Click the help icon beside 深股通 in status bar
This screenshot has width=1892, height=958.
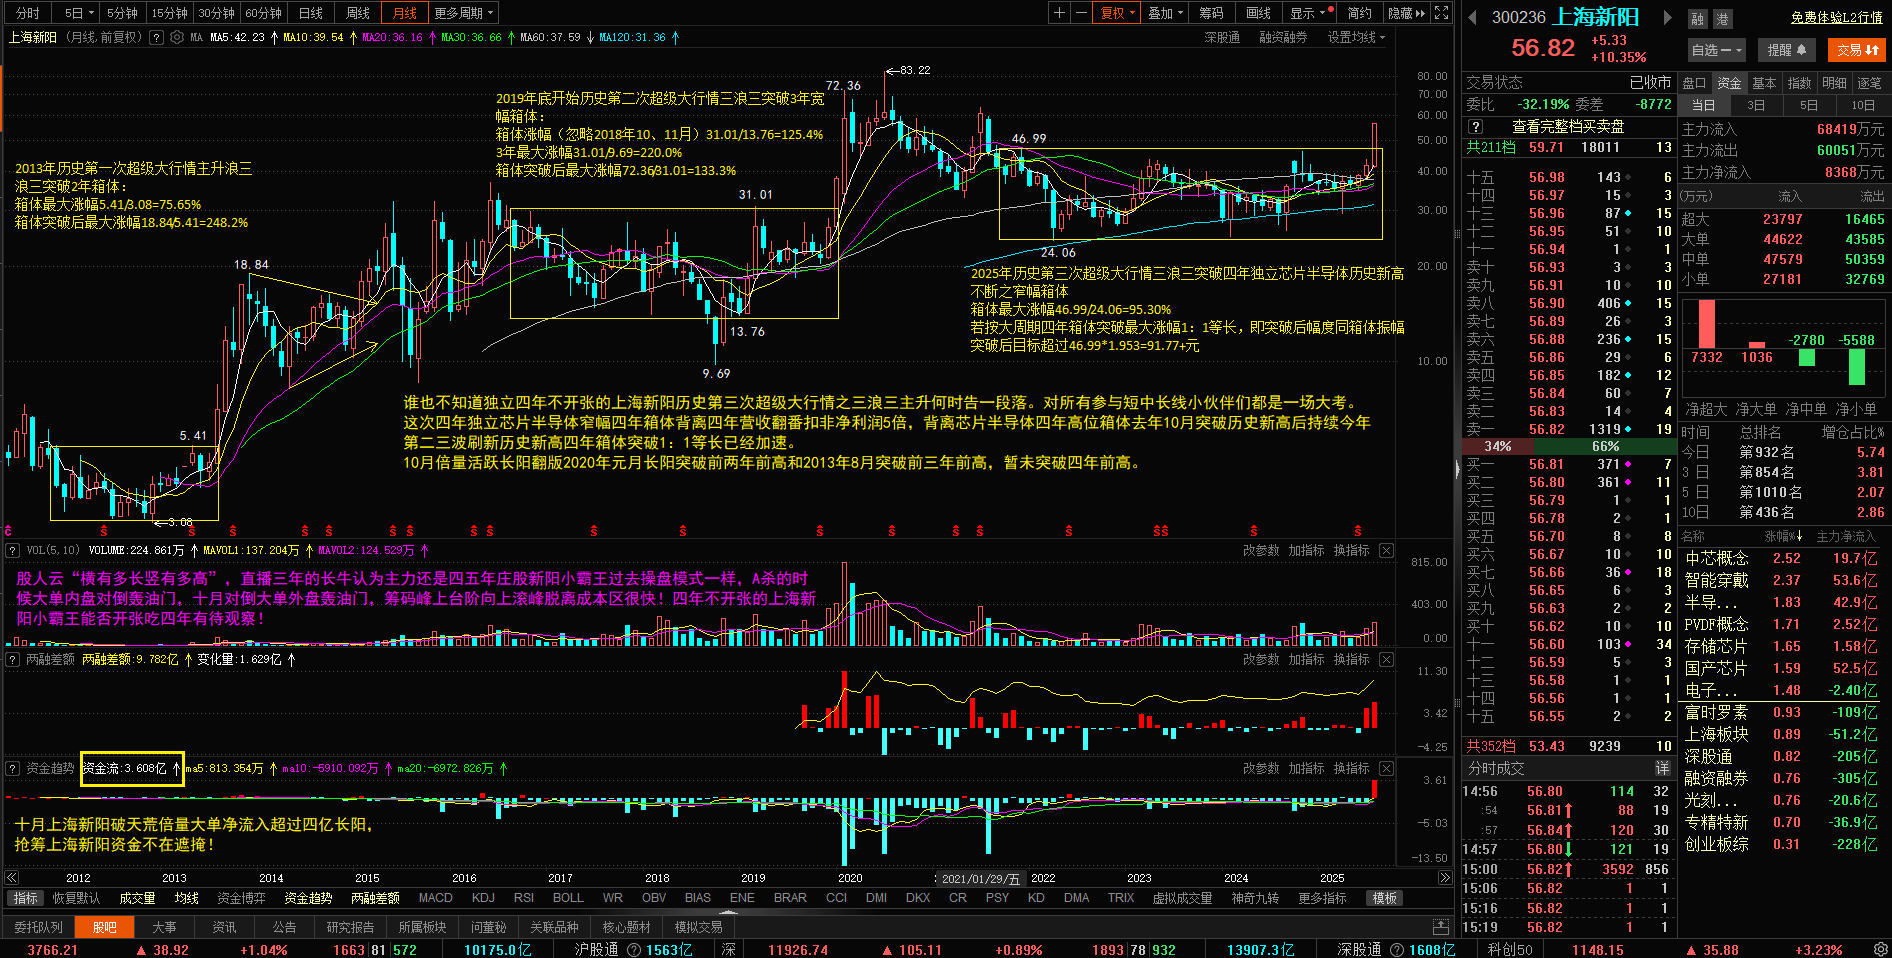coord(1397,950)
